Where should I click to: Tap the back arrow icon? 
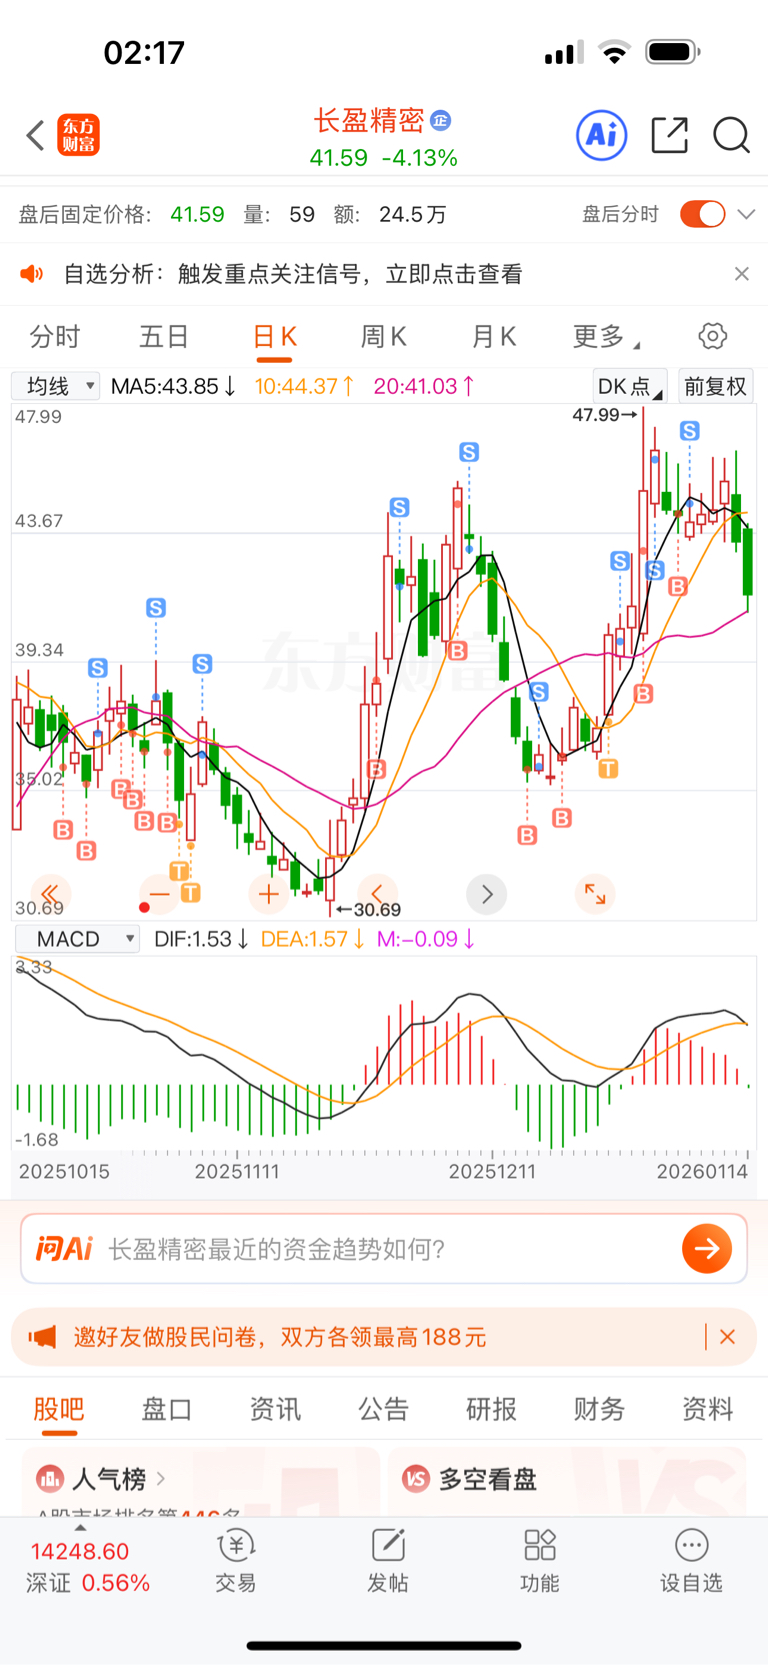point(36,135)
